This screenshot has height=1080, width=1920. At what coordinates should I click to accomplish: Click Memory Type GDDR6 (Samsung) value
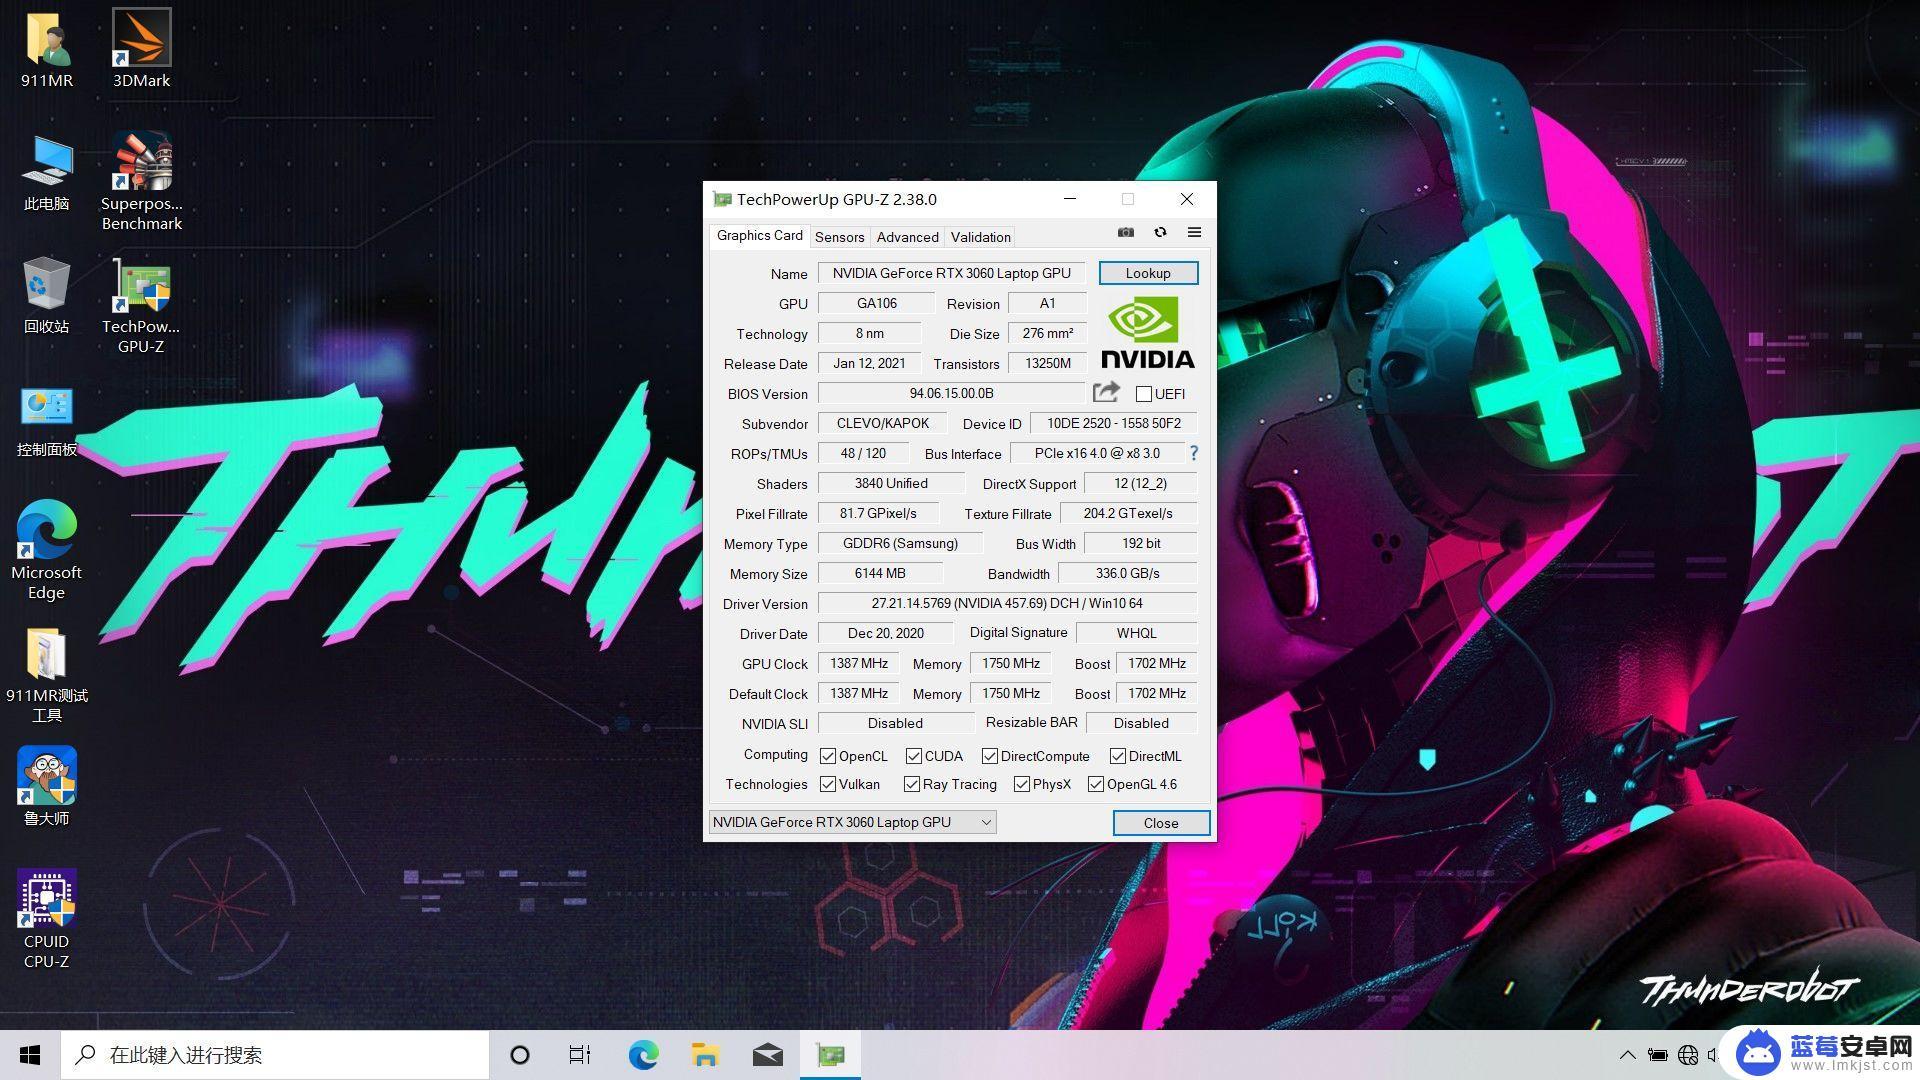(900, 543)
